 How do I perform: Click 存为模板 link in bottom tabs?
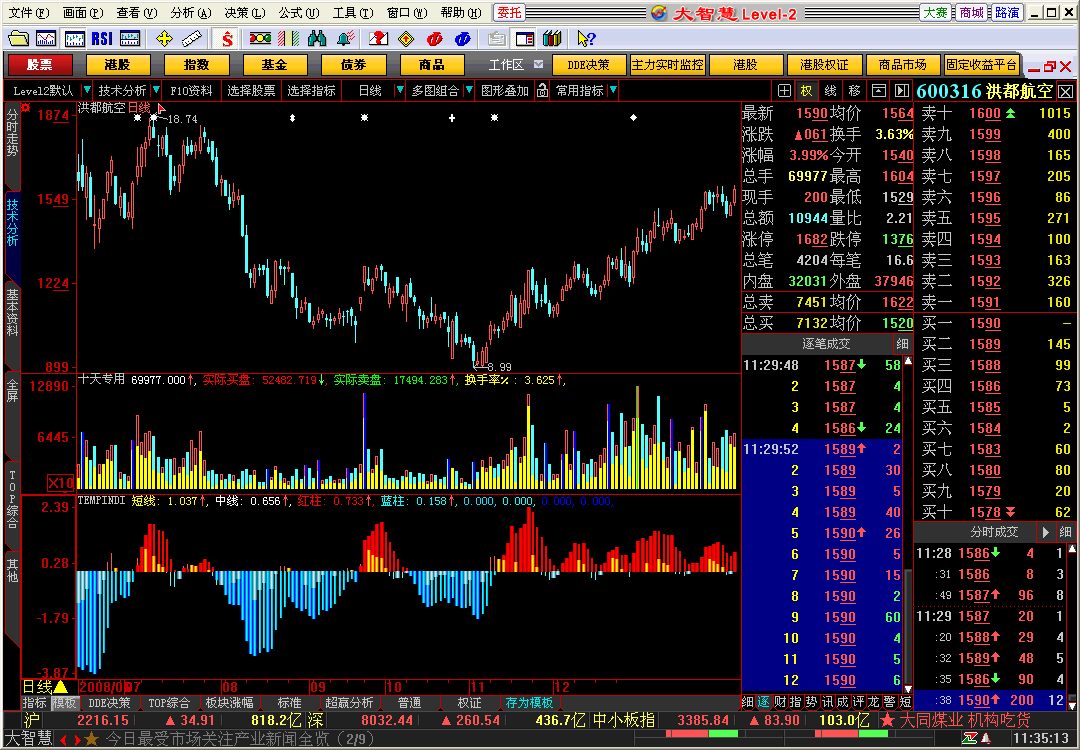coord(529,702)
